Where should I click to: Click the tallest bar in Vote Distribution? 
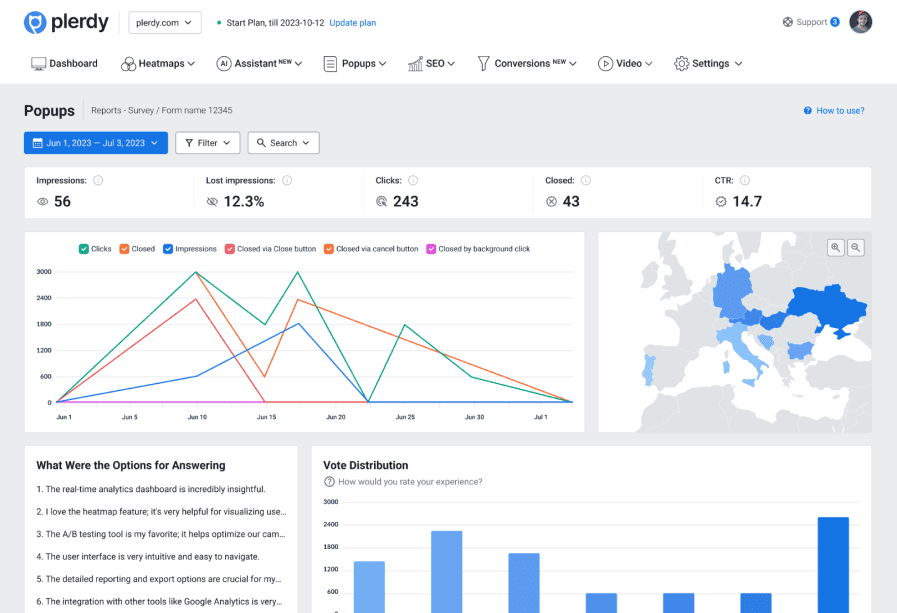[832, 564]
